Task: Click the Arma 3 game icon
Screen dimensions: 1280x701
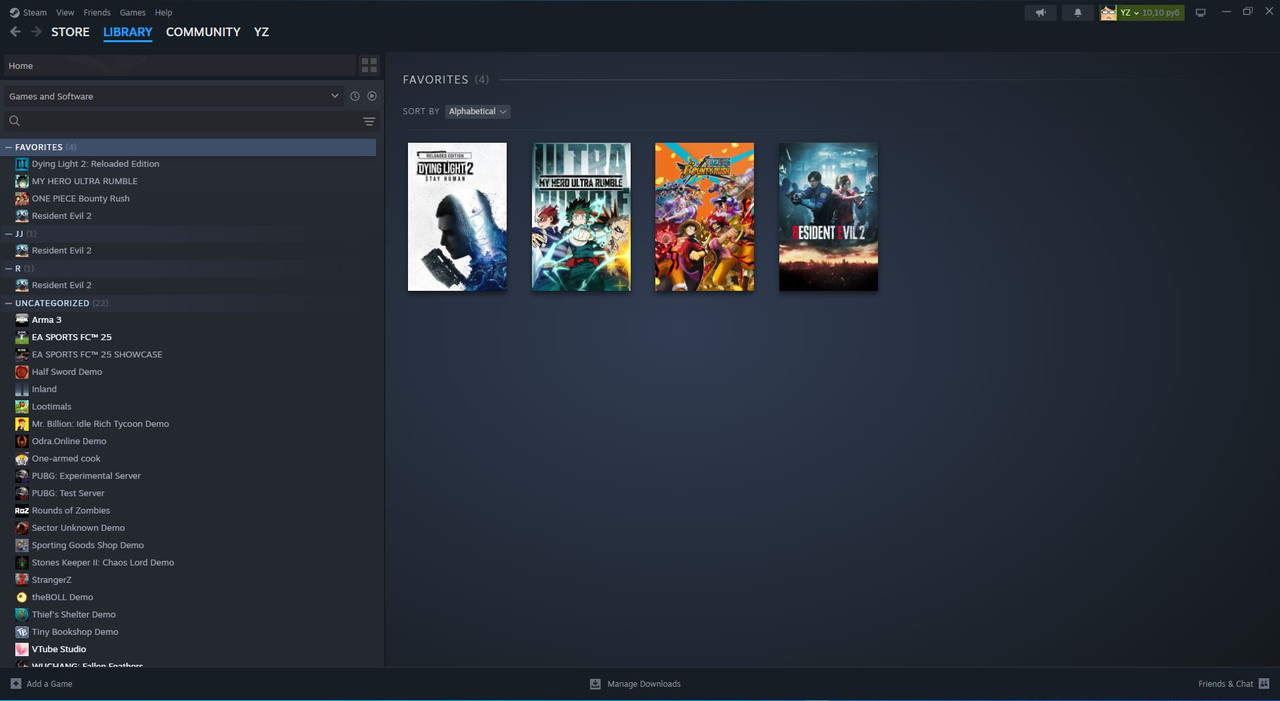Action: 22,320
